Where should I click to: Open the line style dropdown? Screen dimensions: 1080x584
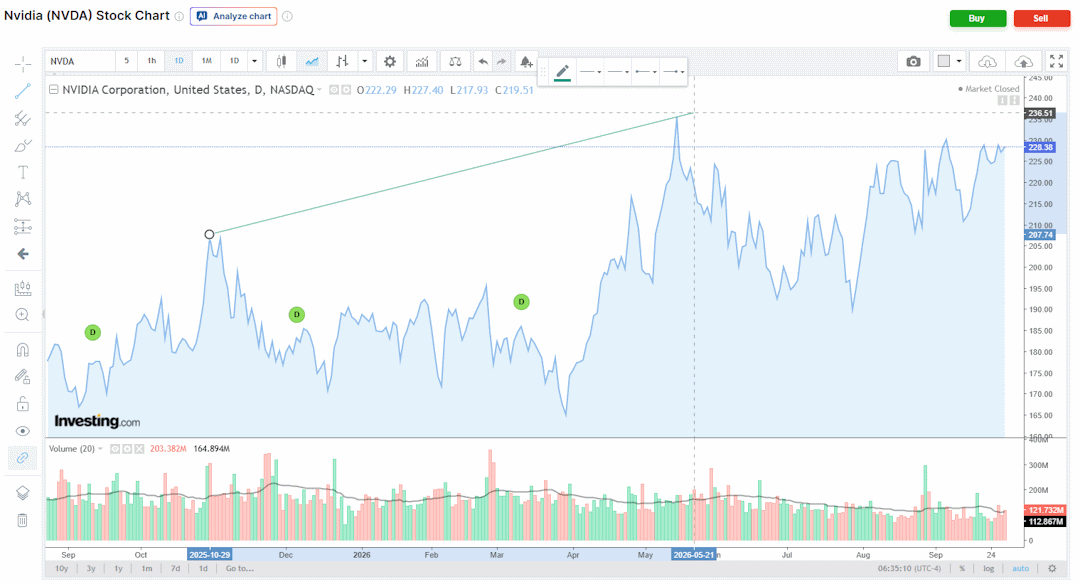tap(590, 72)
